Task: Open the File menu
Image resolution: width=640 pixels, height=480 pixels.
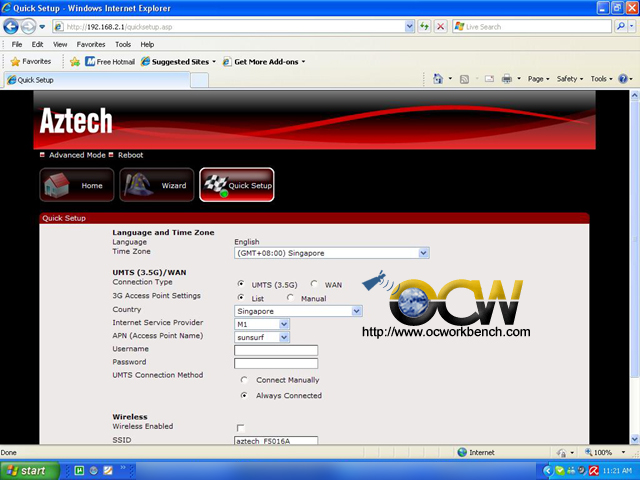Action: coord(17,44)
